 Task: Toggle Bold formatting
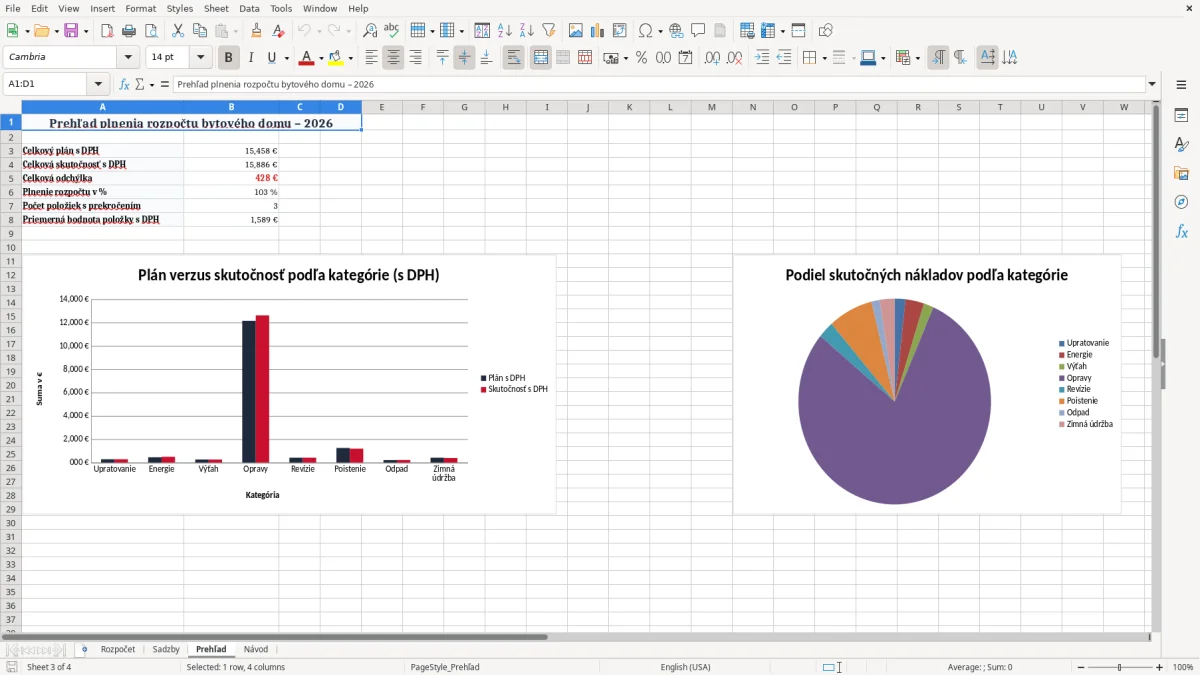pos(229,57)
